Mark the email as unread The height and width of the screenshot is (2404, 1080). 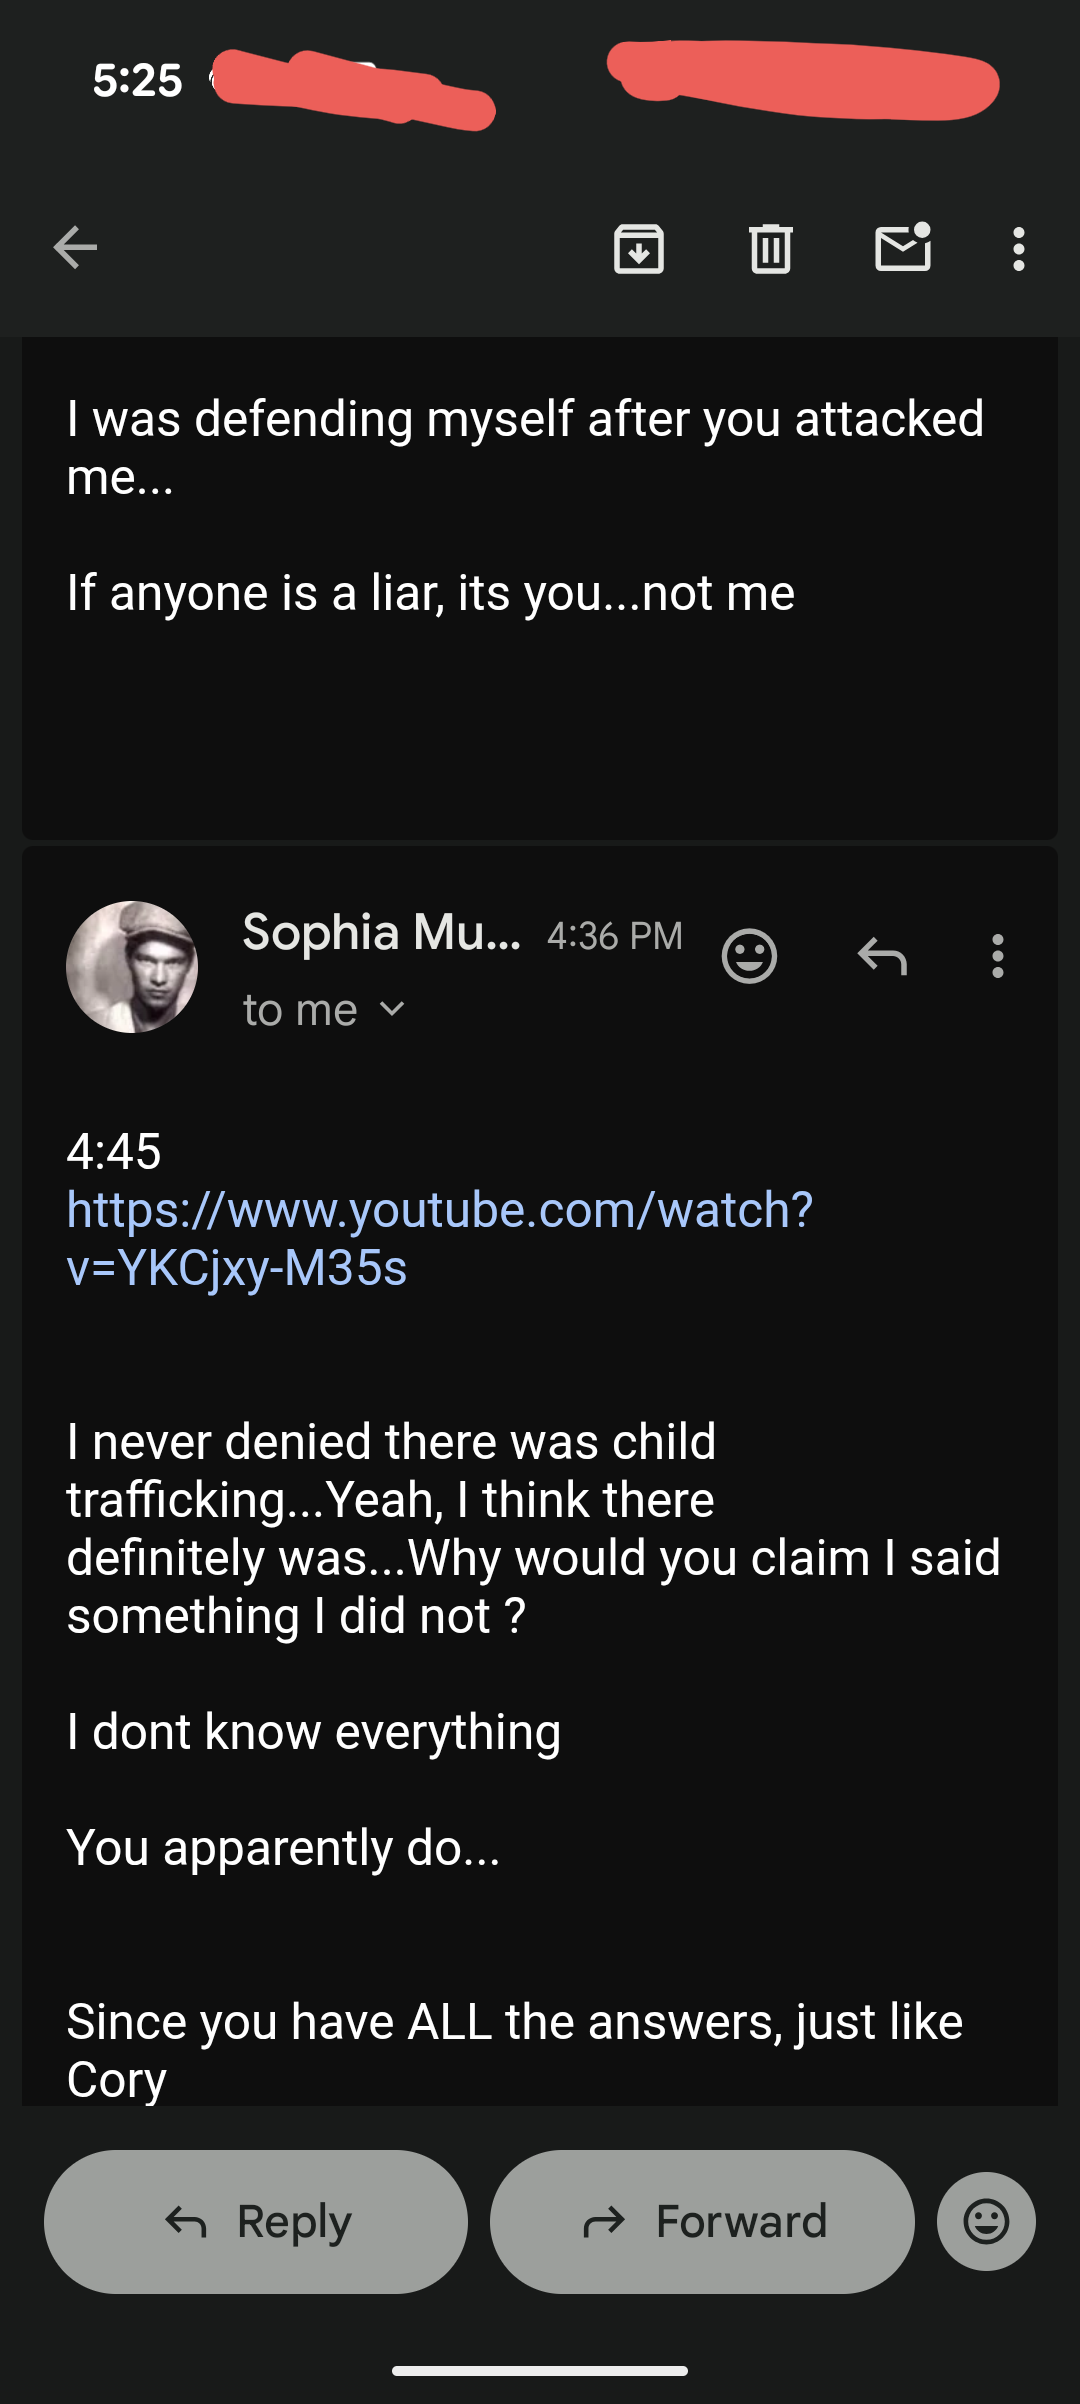coord(903,248)
